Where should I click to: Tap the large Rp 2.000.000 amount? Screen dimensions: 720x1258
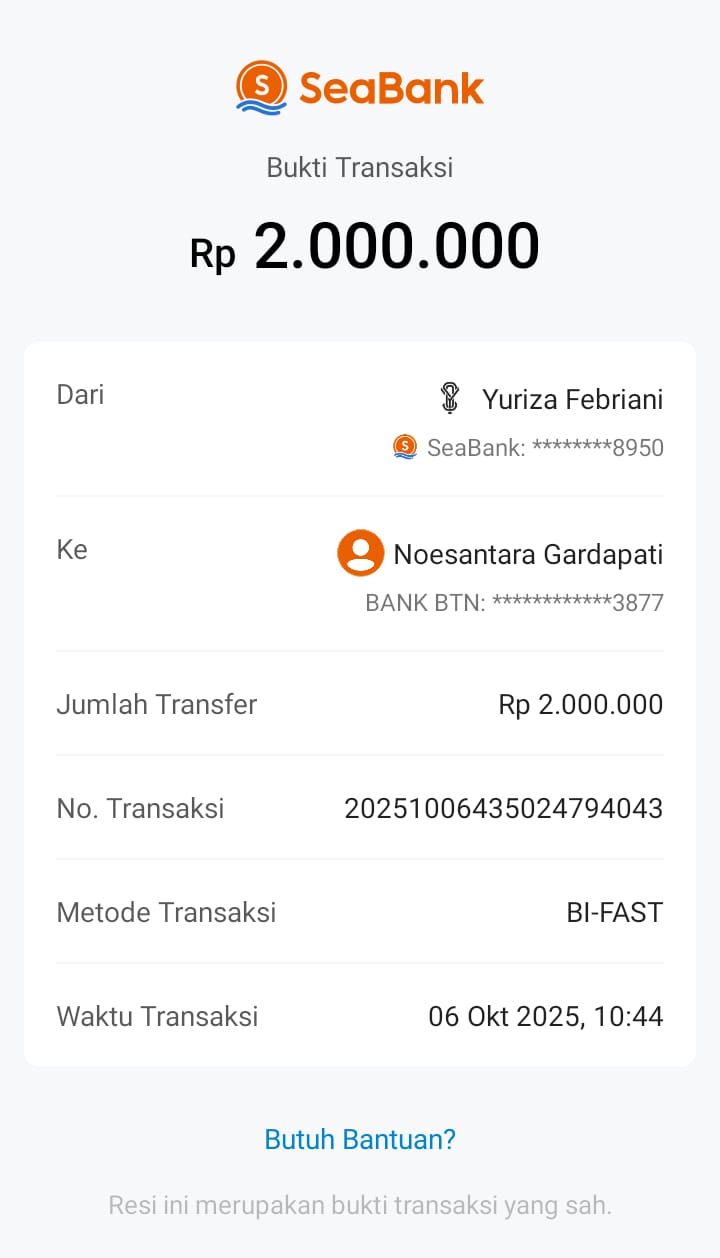click(x=365, y=247)
